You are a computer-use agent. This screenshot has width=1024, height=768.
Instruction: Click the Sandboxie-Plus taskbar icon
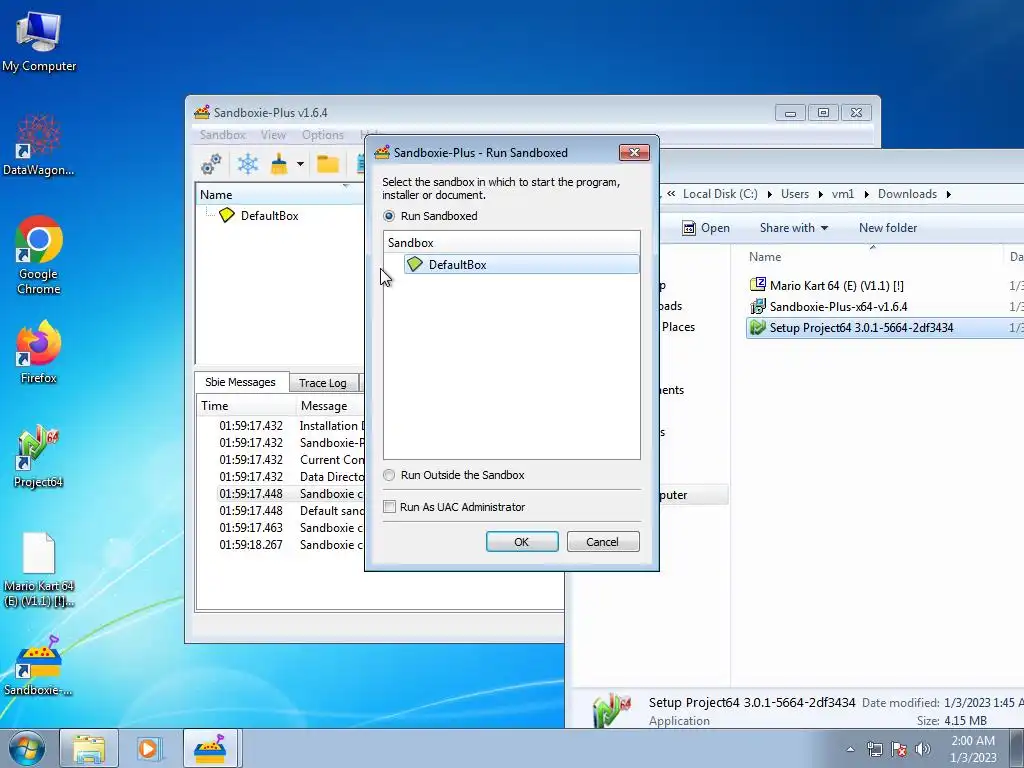(x=210, y=748)
